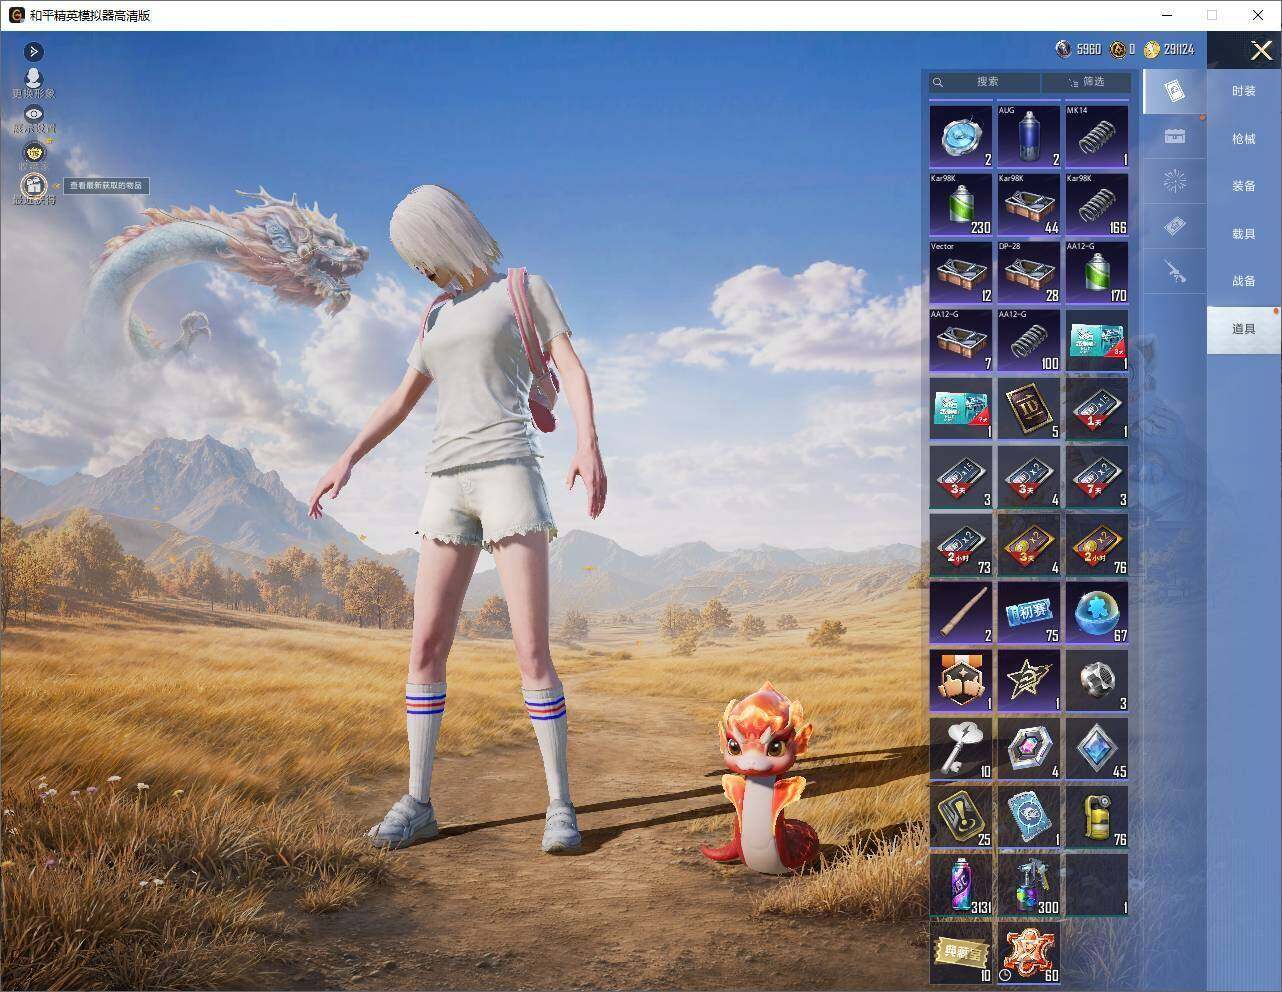This screenshot has height=992, width=1282.
Task: Switch to the 枪械 tab
Action: pyautogui.click(x=1244, y=139)
